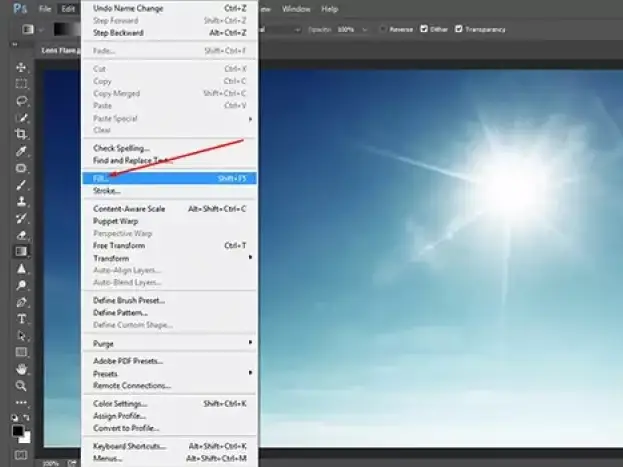
Task: Close the open Edit menu
Action: coord(68,9)
